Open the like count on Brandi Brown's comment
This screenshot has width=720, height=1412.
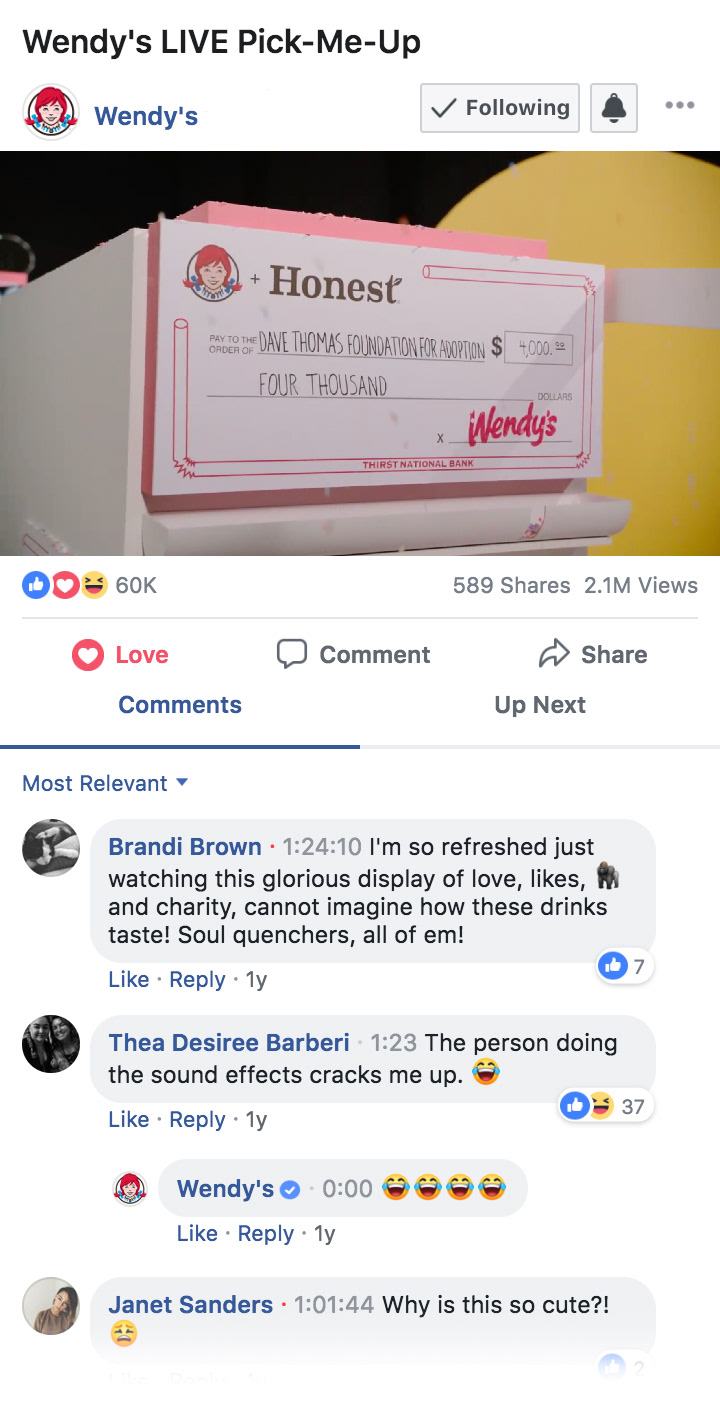click(x=625, y=966)
